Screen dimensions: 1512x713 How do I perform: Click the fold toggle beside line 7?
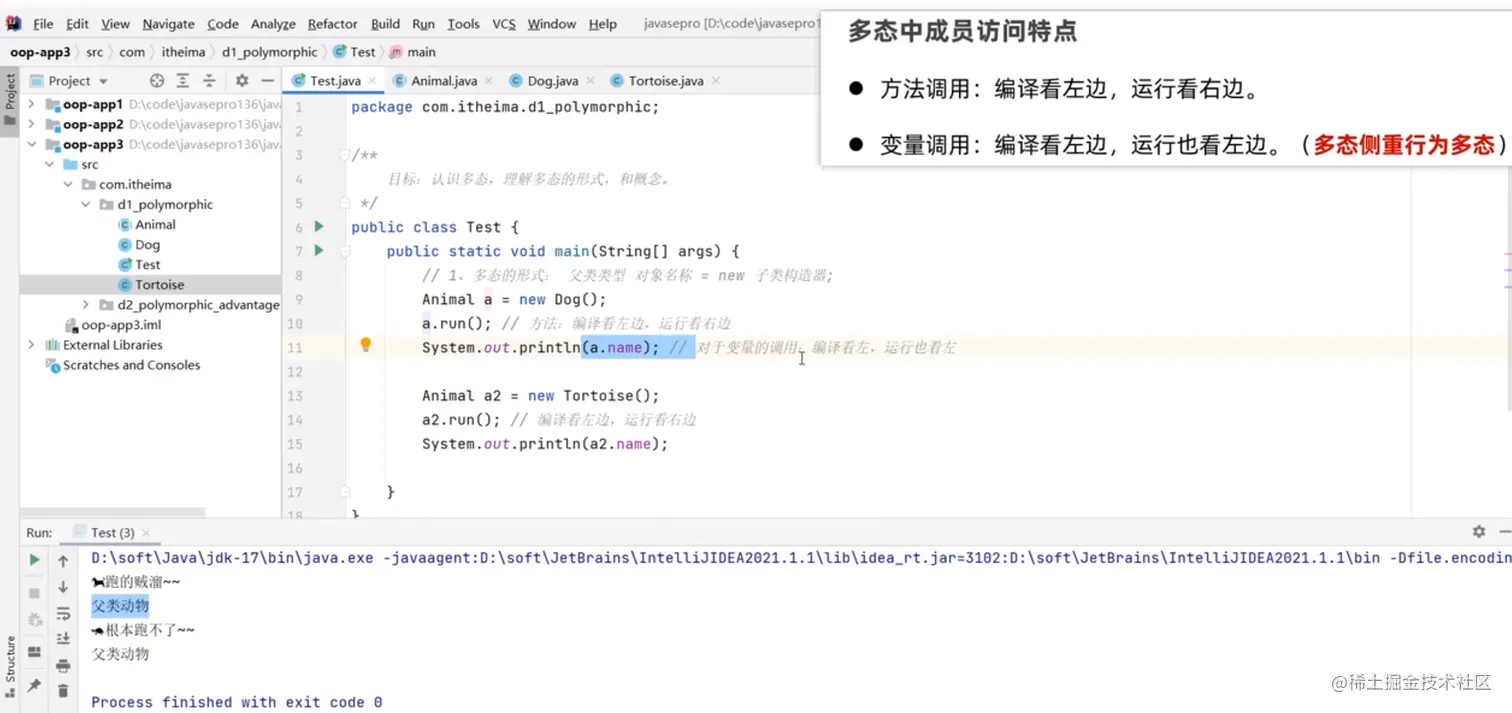344,252
